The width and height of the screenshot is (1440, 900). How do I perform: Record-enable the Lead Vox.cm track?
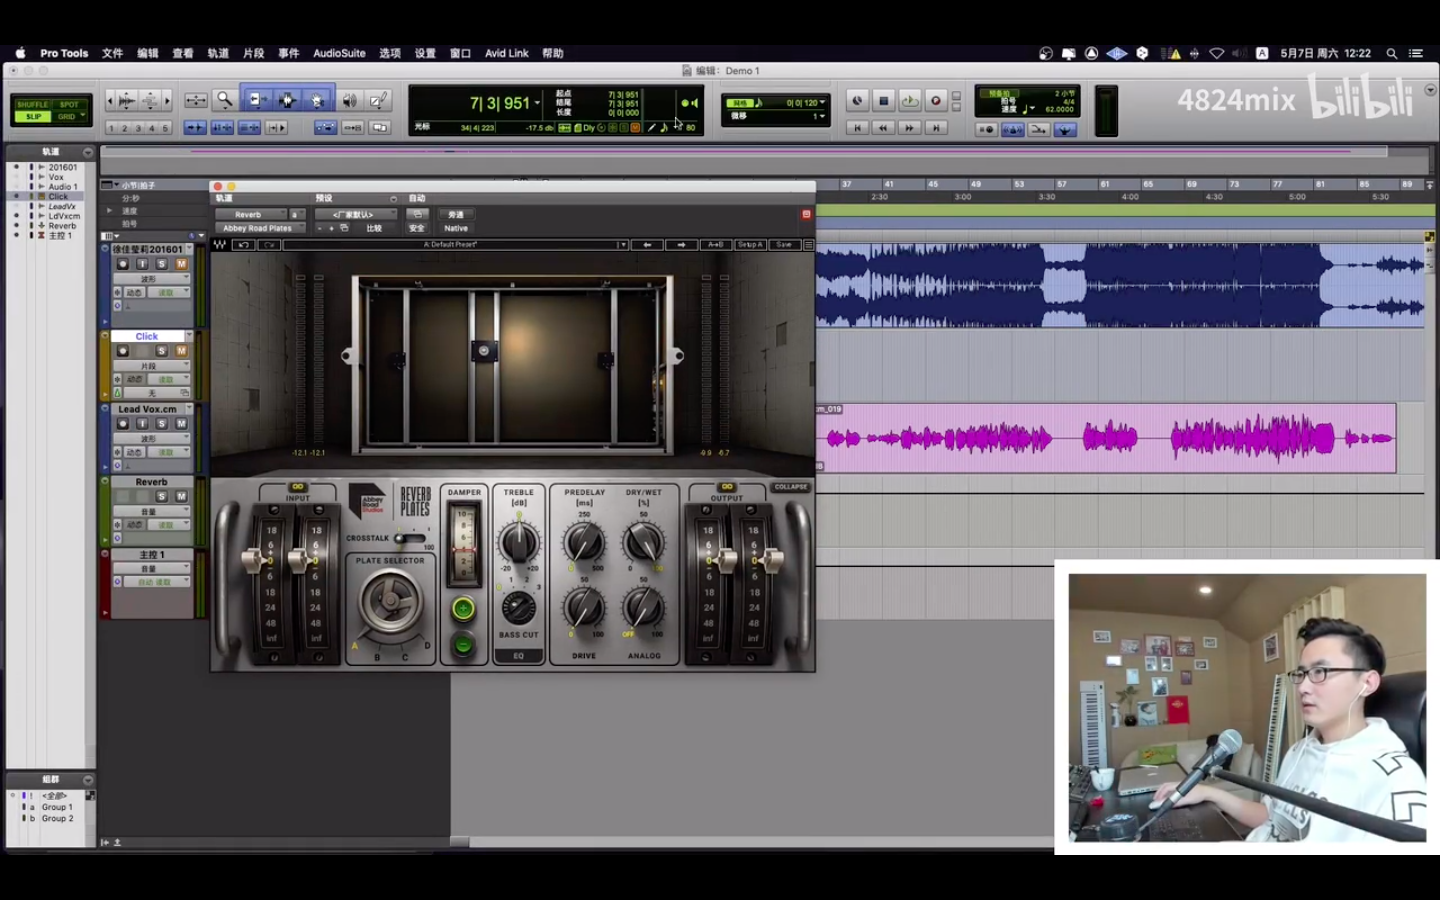[x=123, y=423]
